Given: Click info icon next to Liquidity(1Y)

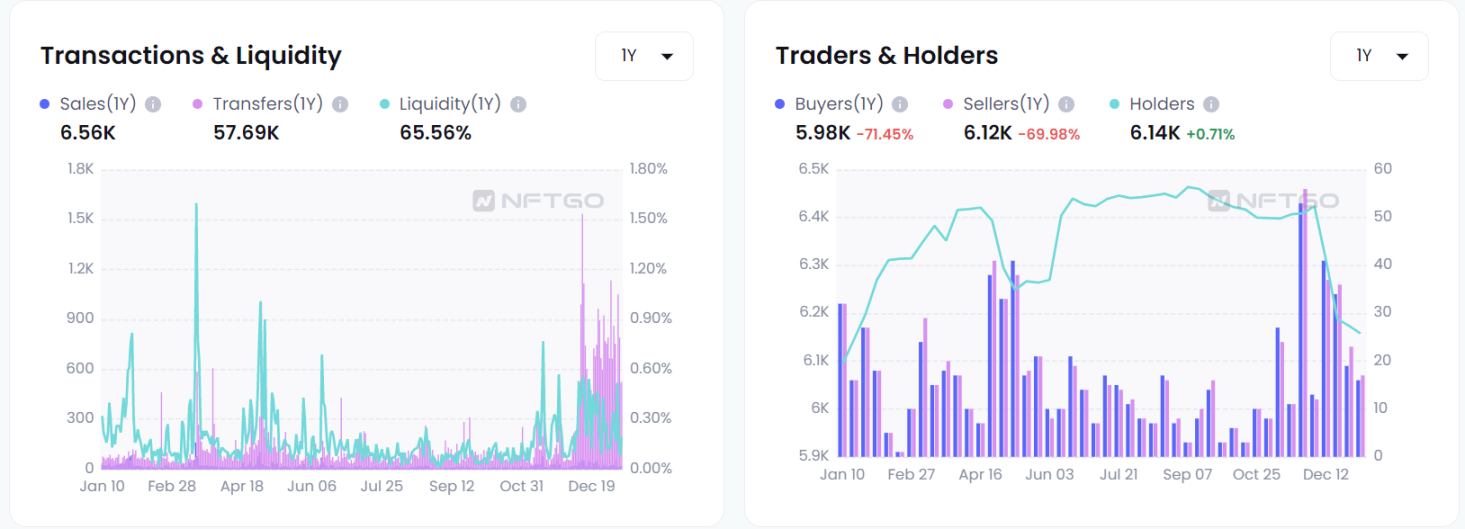Looking at the screenshot, I should pos(517,104).
